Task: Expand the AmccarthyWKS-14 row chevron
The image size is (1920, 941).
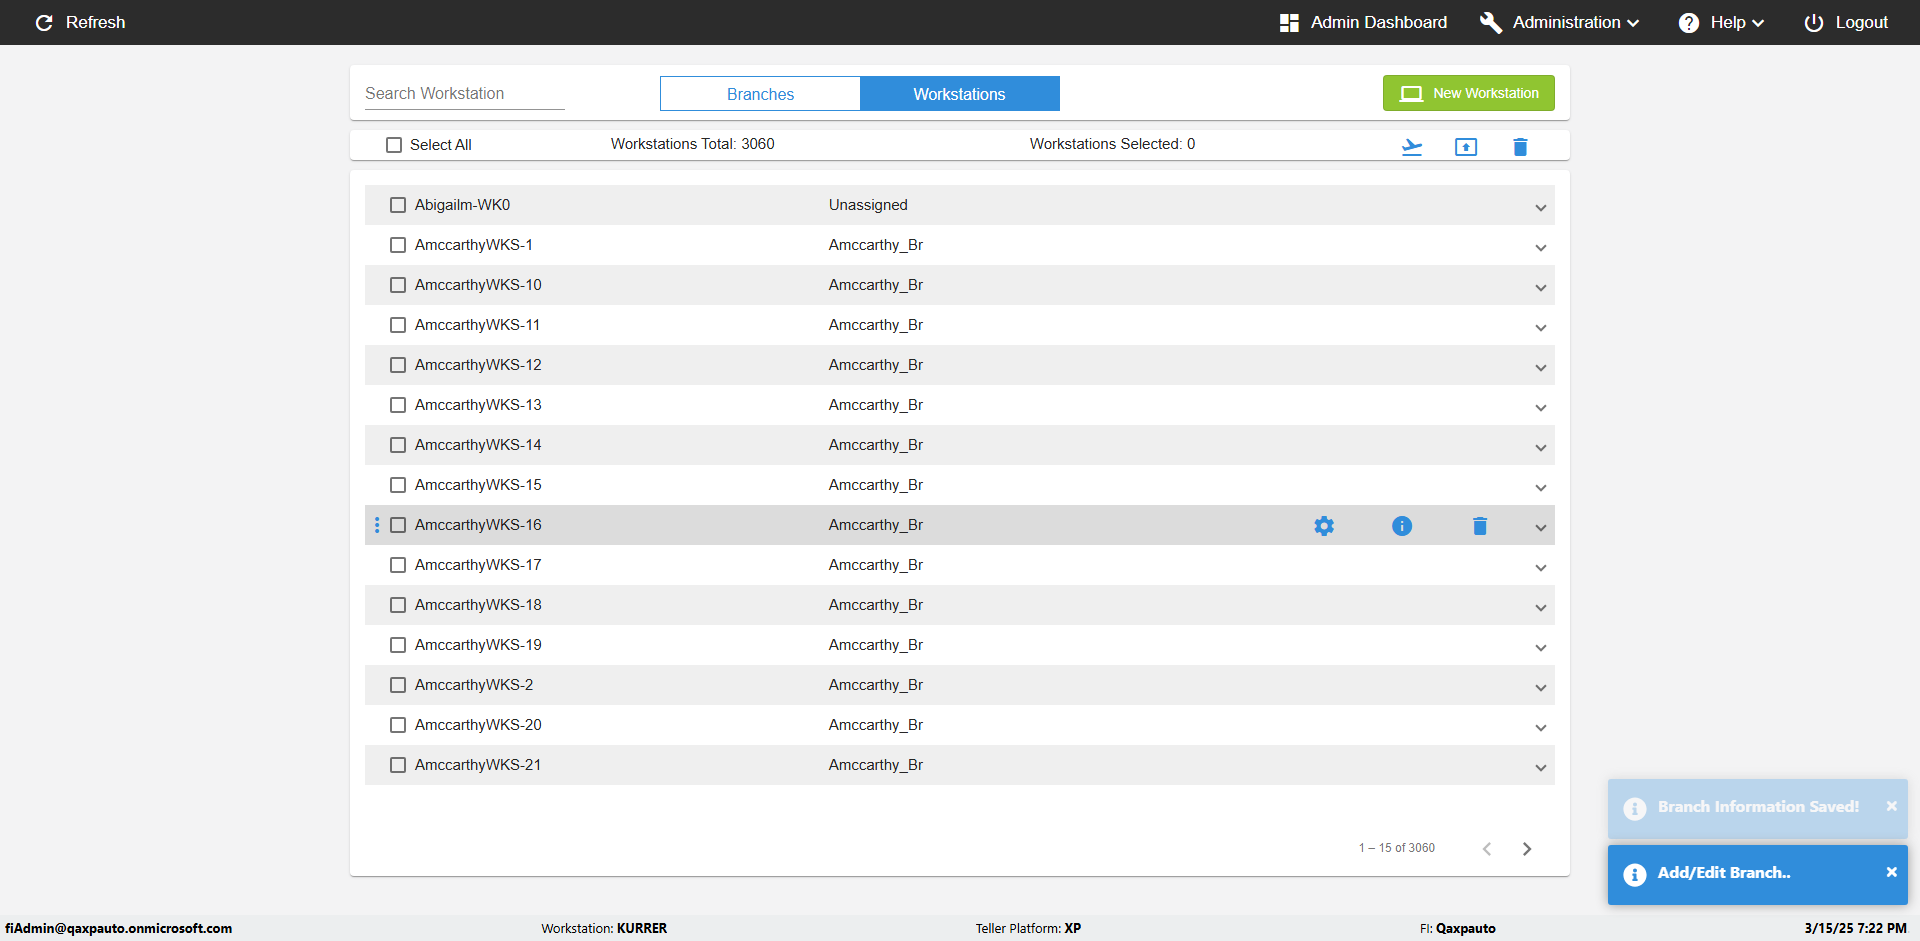Action: (1540, 448)
